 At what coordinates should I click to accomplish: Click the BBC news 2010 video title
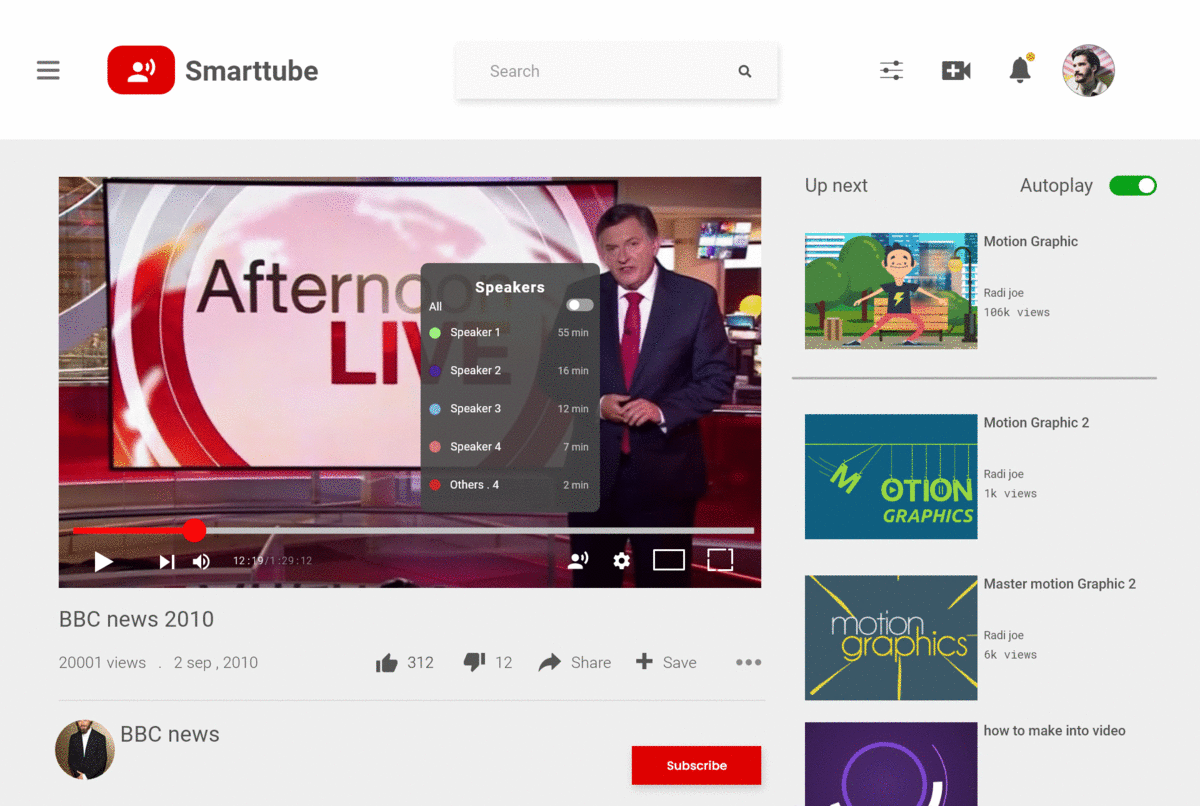pos(136,619)
